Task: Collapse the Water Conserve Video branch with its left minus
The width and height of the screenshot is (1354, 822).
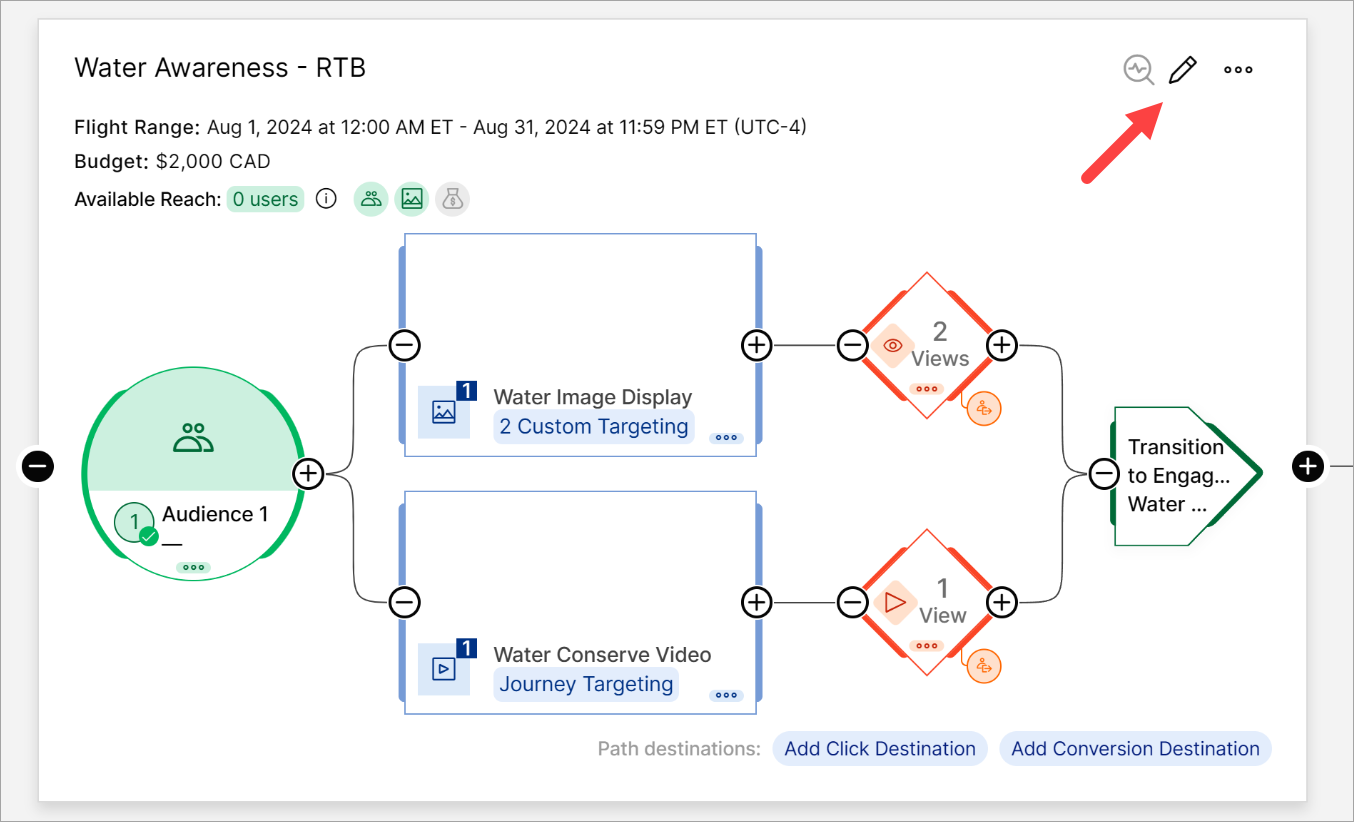Action: (404, 602)
